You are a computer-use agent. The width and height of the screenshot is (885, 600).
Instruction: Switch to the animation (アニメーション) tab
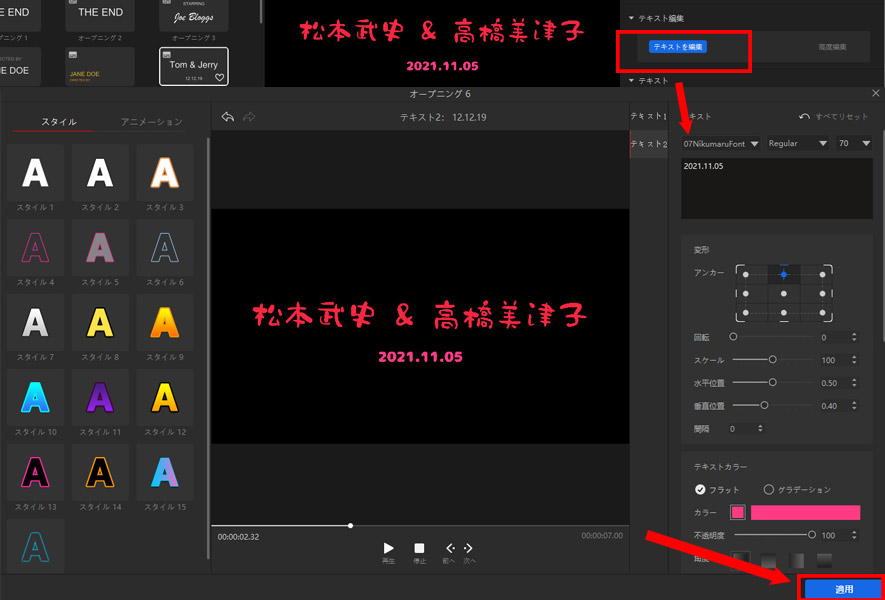coord(151,122)
